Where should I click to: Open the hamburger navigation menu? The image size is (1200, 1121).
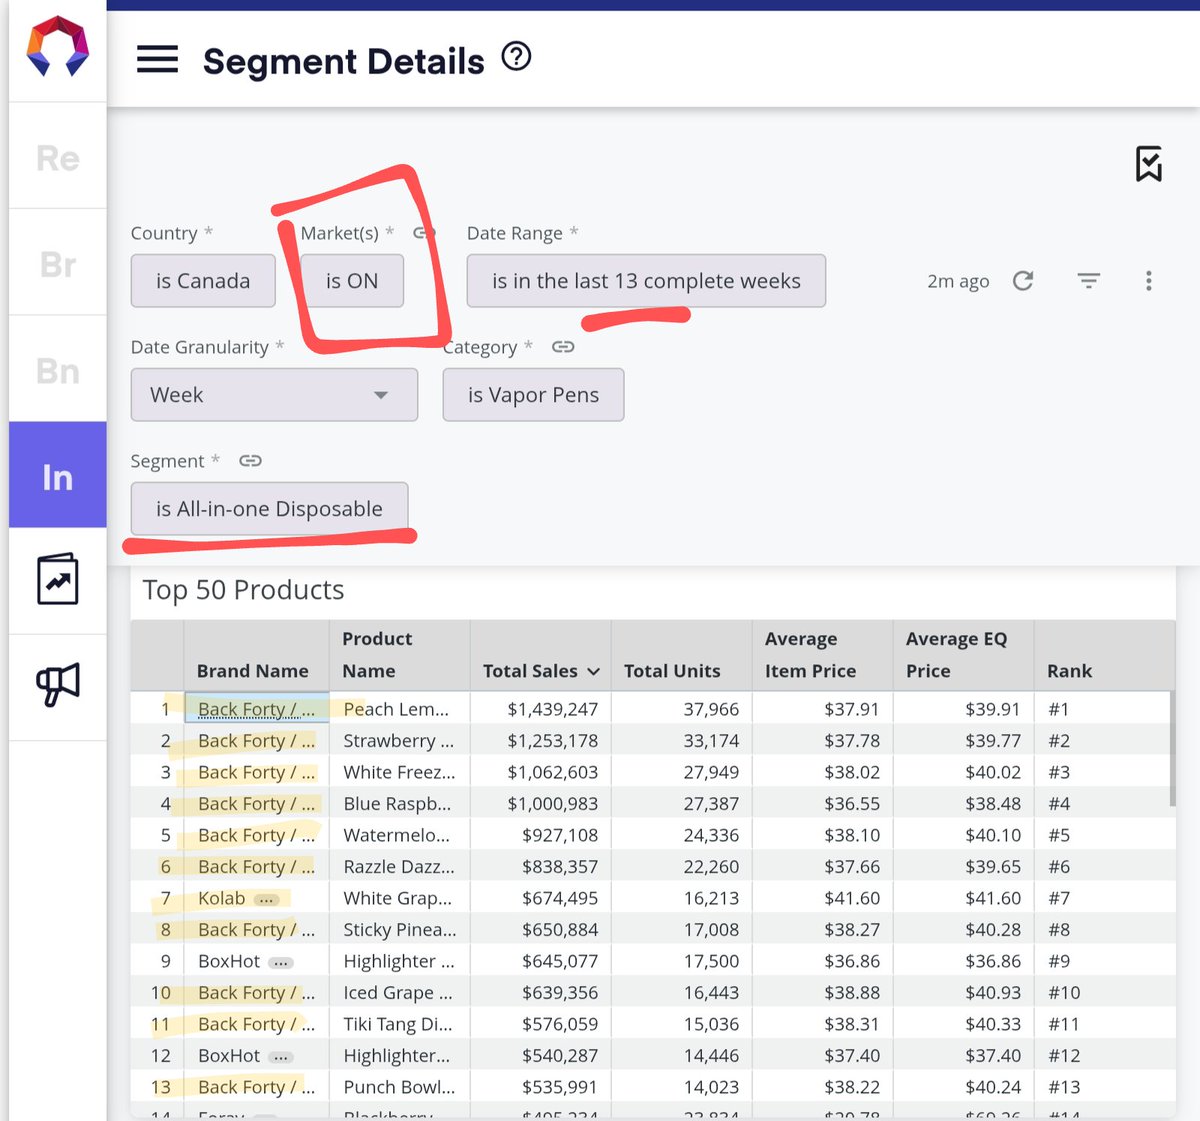click(157, 59)
